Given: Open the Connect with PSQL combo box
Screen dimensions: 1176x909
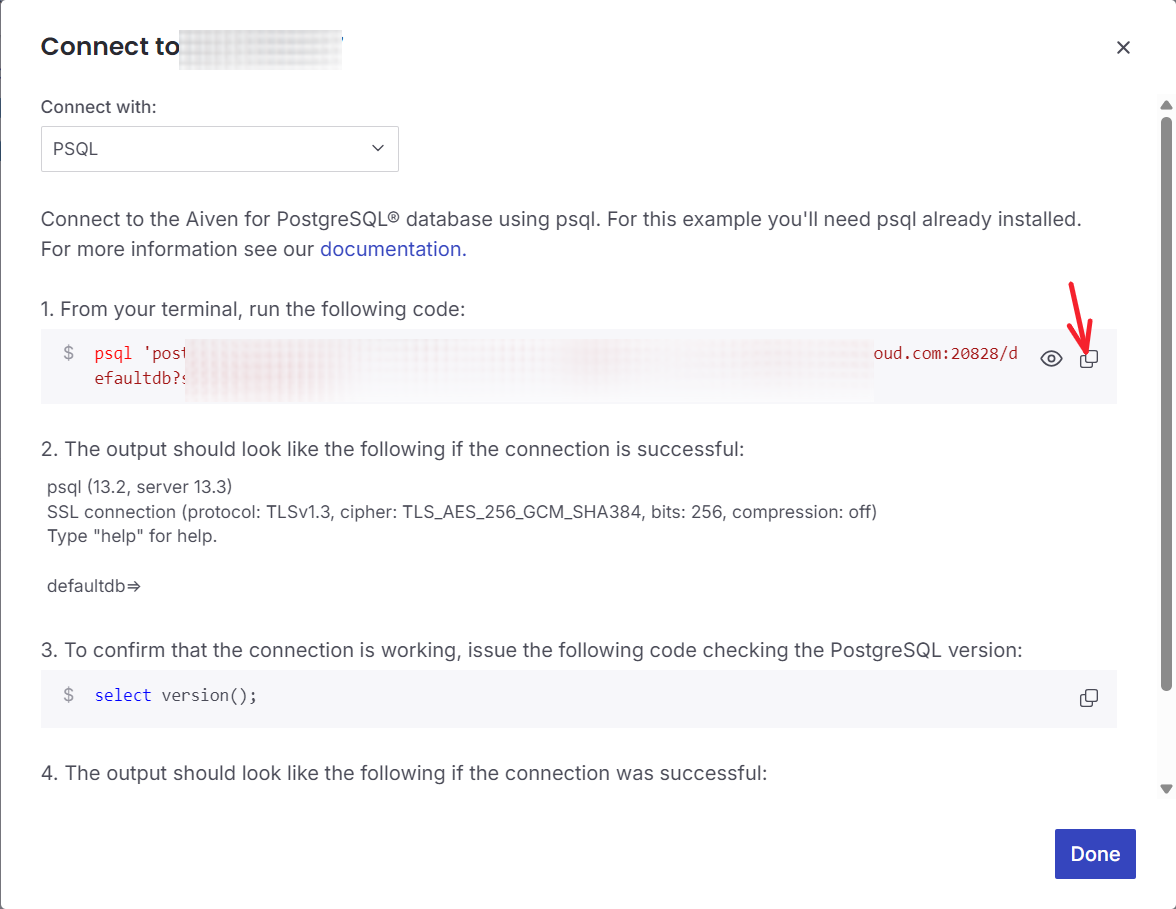Looking at the screenshot, I should [x=220, y=149].
